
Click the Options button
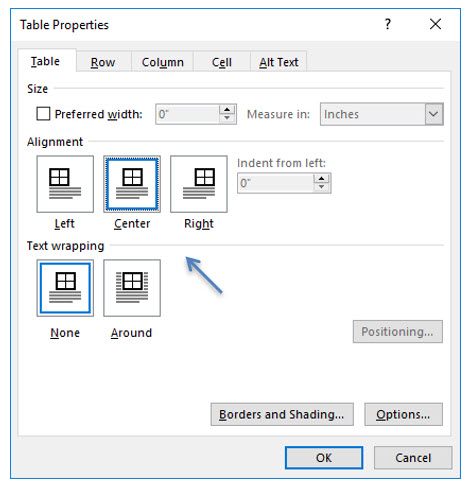tap(403, 414)
